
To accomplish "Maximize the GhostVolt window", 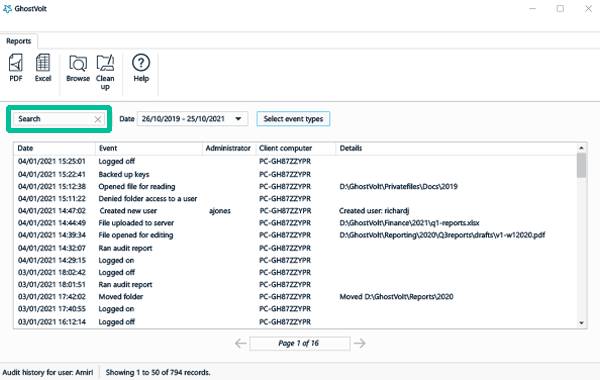I will coord(560,8).
